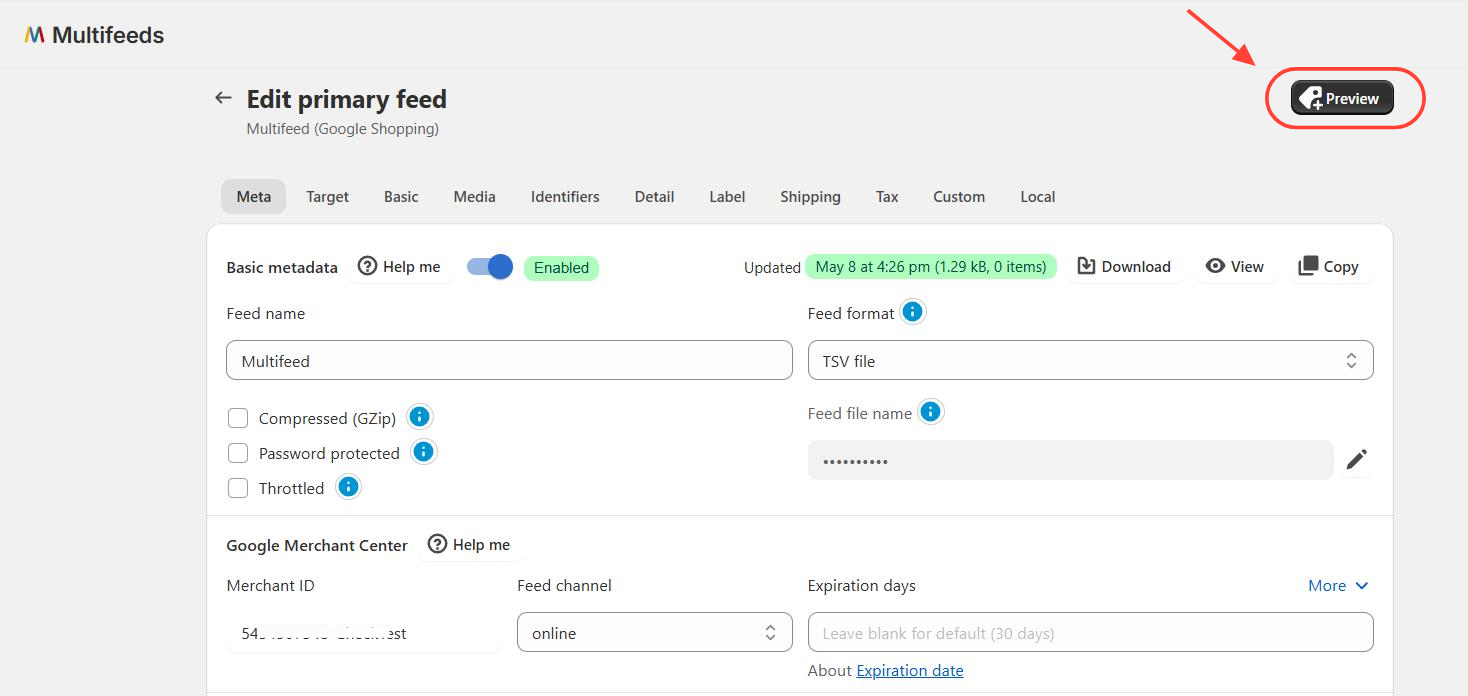1468x696 pixels.
Task: Open the Feed format dropdown
Action: [1090, 360]
